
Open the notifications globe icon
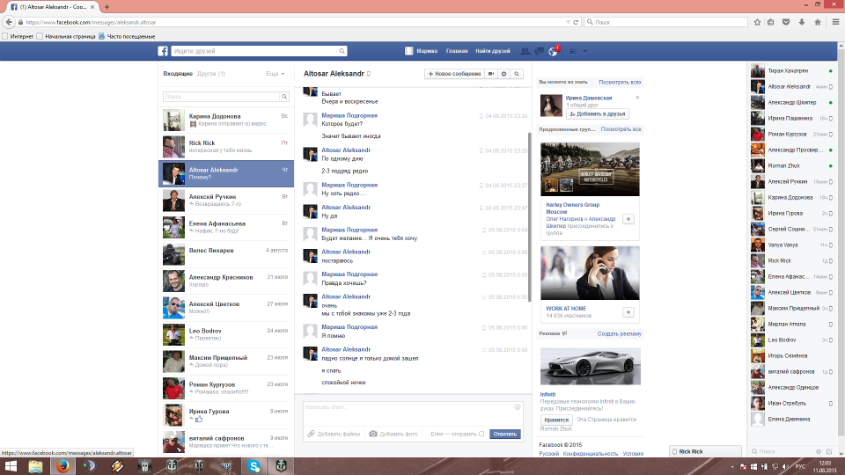coord(552,51)
